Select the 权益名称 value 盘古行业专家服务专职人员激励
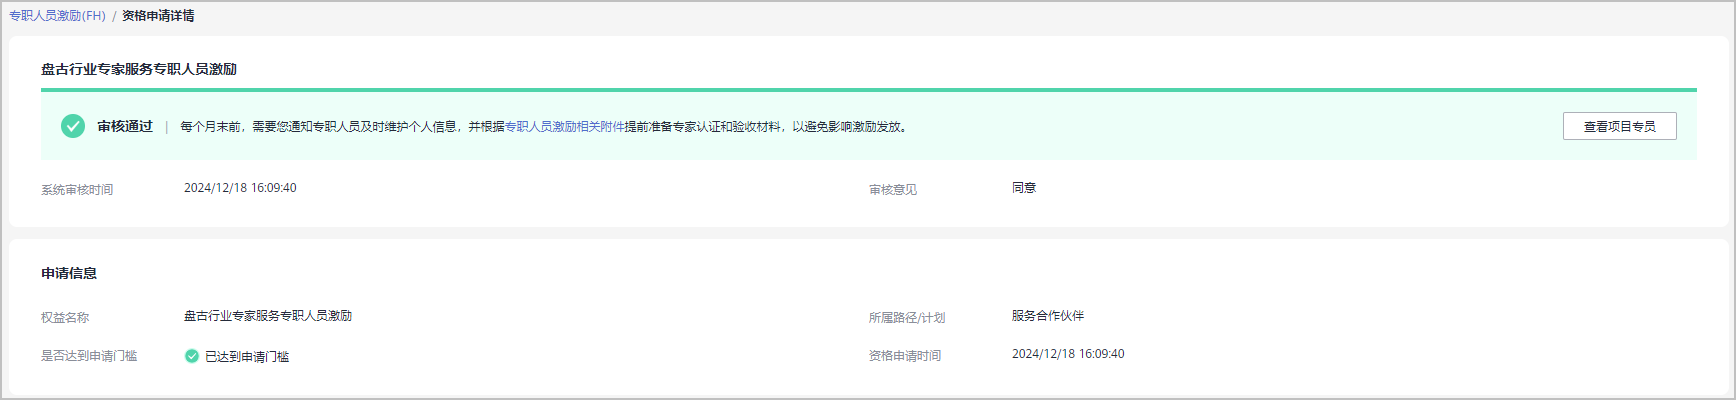The height and width of the screenshot is (400, 1736). tap(268, 316)
